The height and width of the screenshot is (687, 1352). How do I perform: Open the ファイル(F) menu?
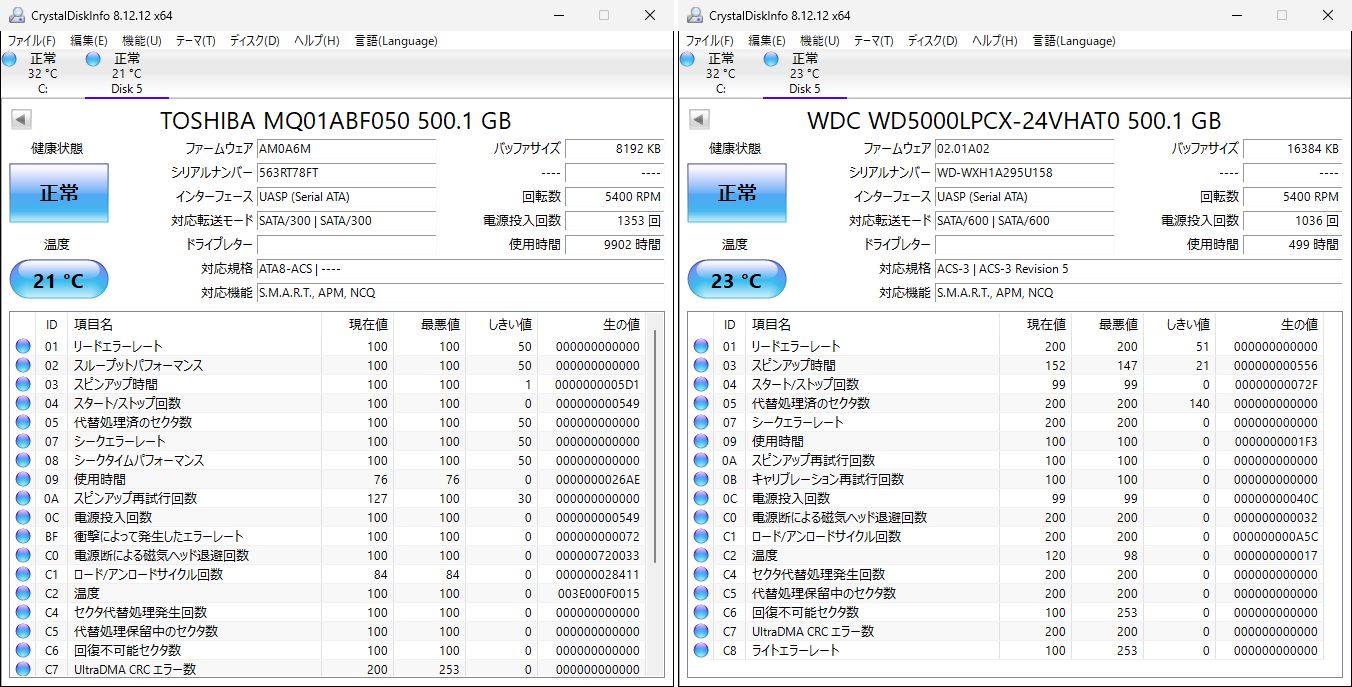[30, 41]
